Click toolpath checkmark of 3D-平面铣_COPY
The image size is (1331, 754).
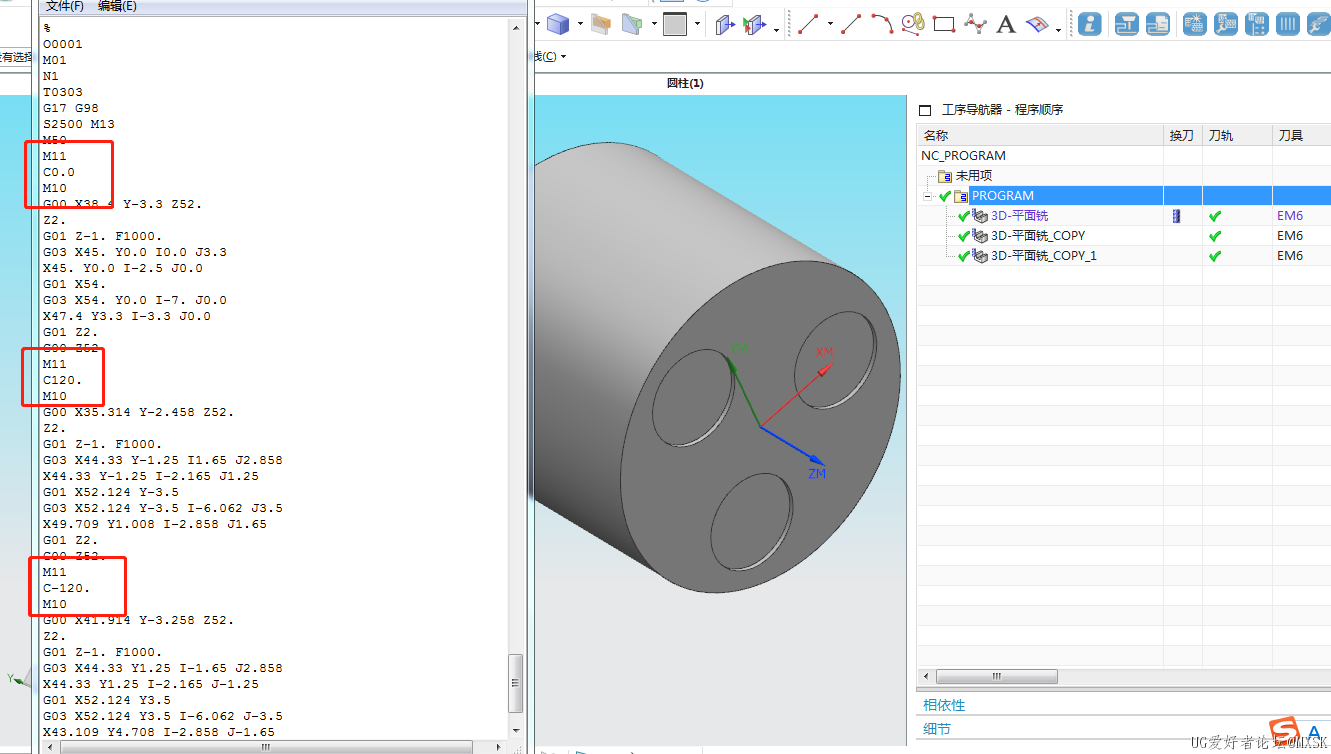pos(1215,236)
